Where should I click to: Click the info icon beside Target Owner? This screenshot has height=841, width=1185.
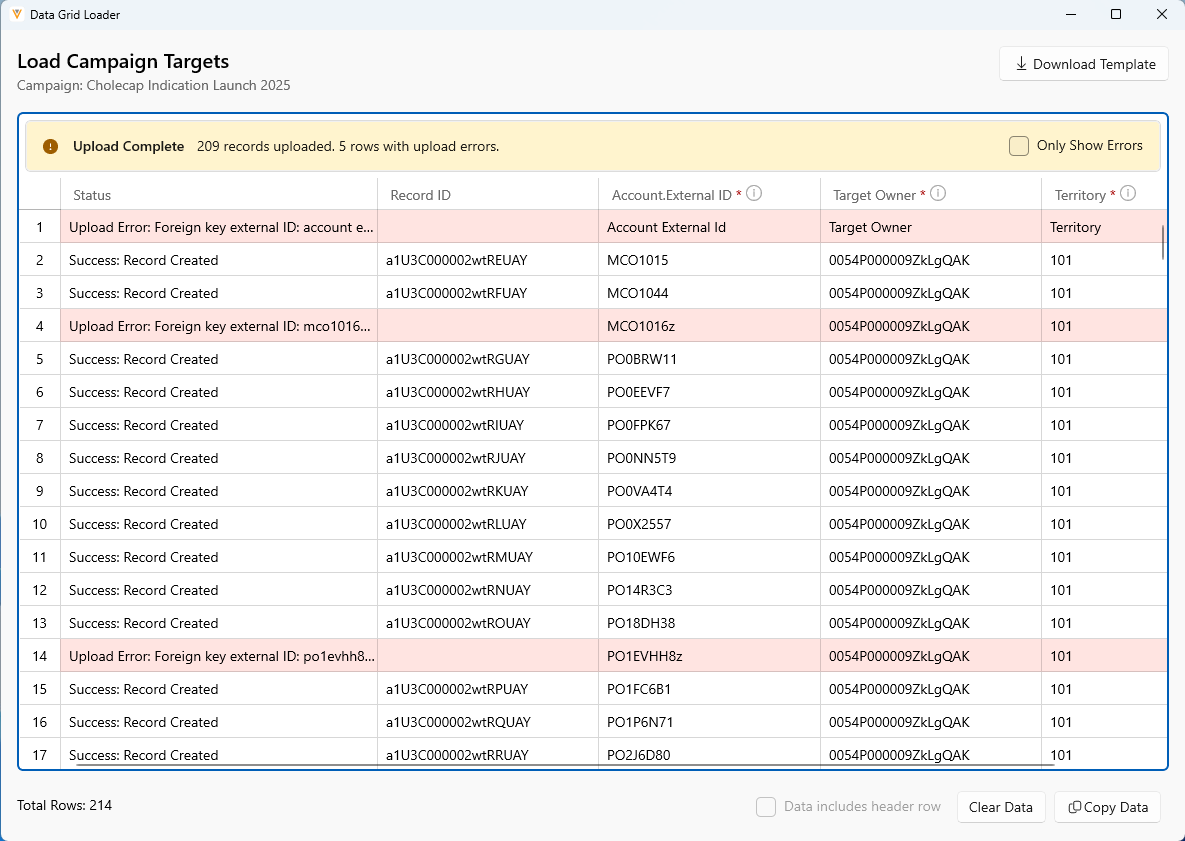tap(938, 194)
